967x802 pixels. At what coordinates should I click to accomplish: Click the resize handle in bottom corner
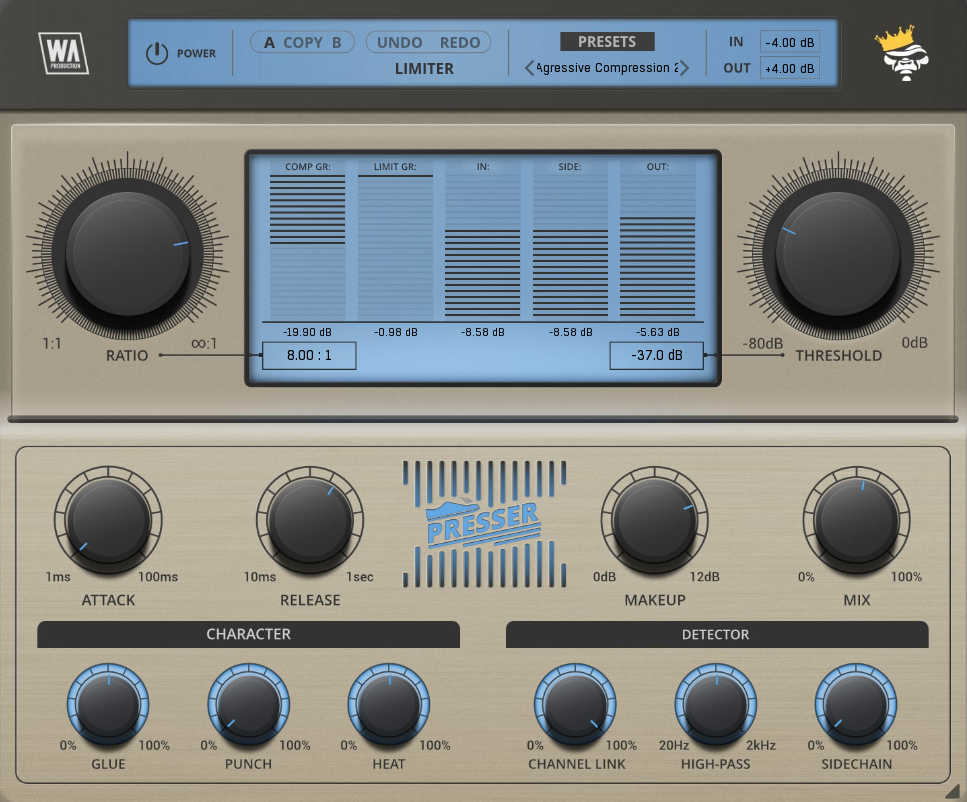(x=951, y=791)
